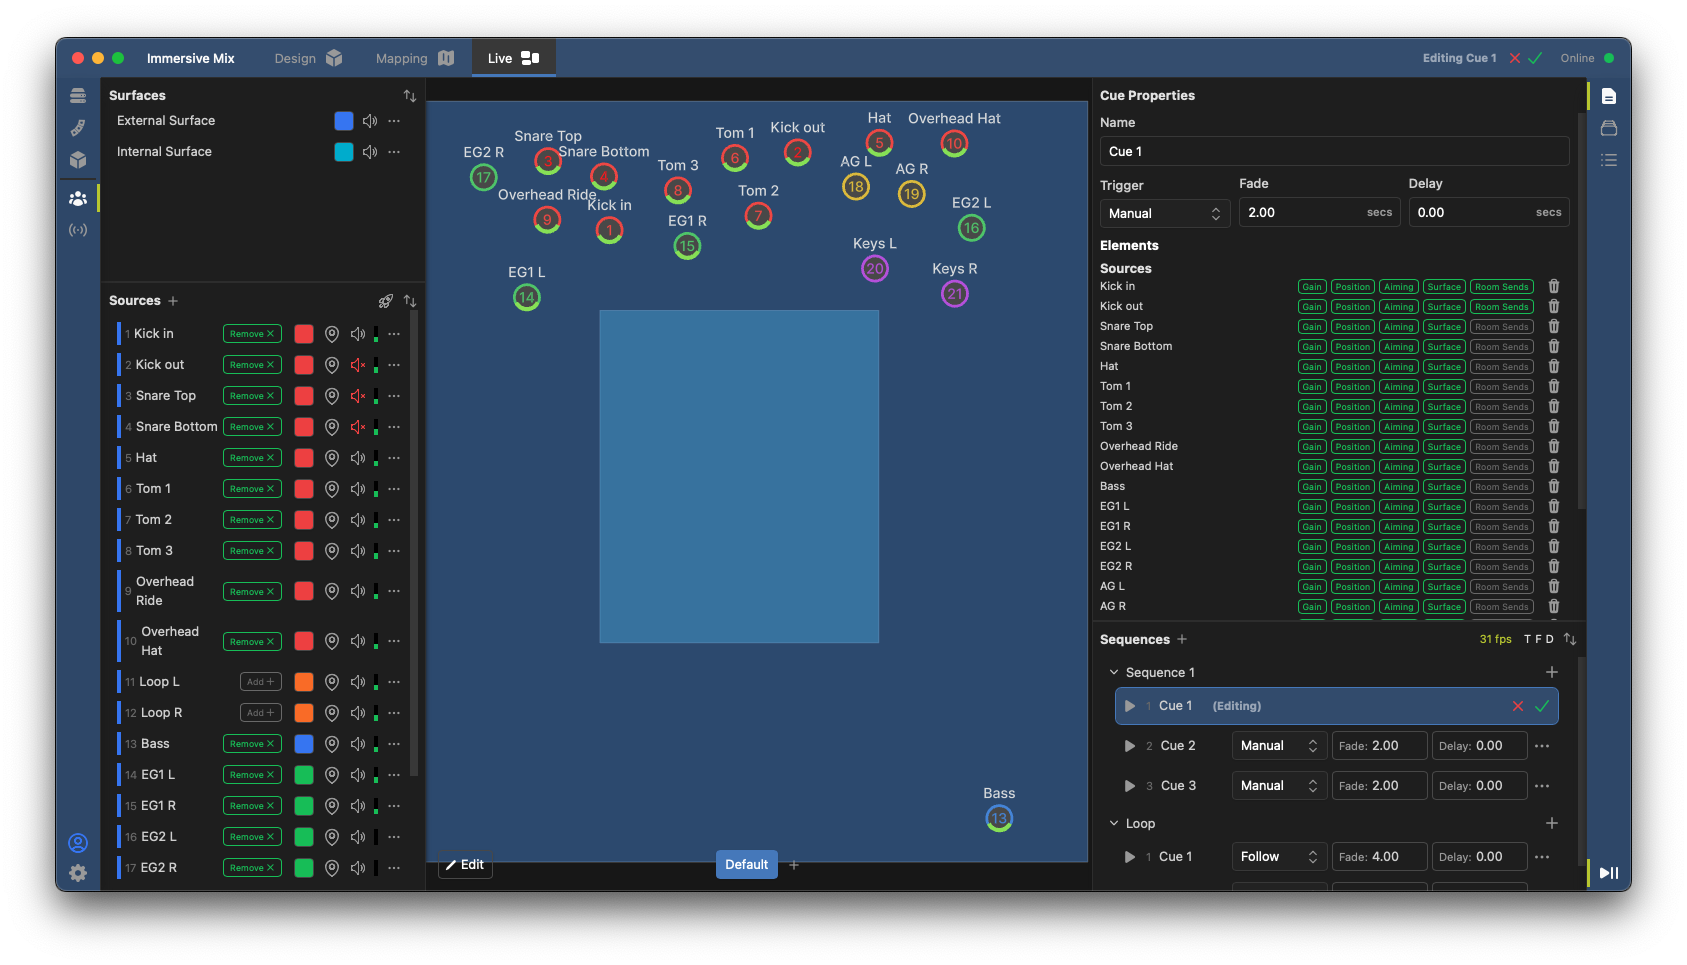
Task: Click the Edit button below the stage
Action: point(465,865)
